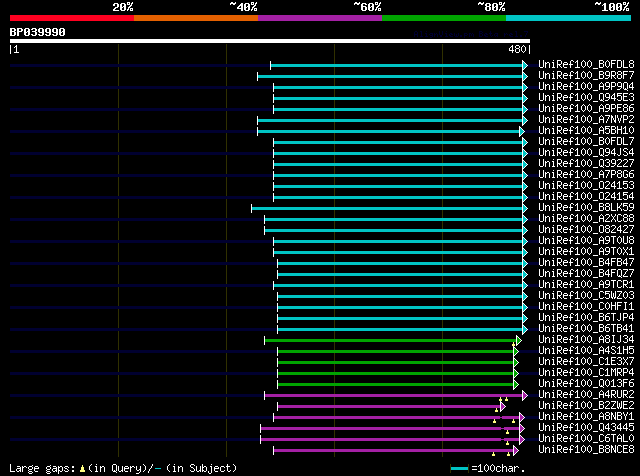Select label UniRef100_B2ZWE2

[x=586, y=406]
